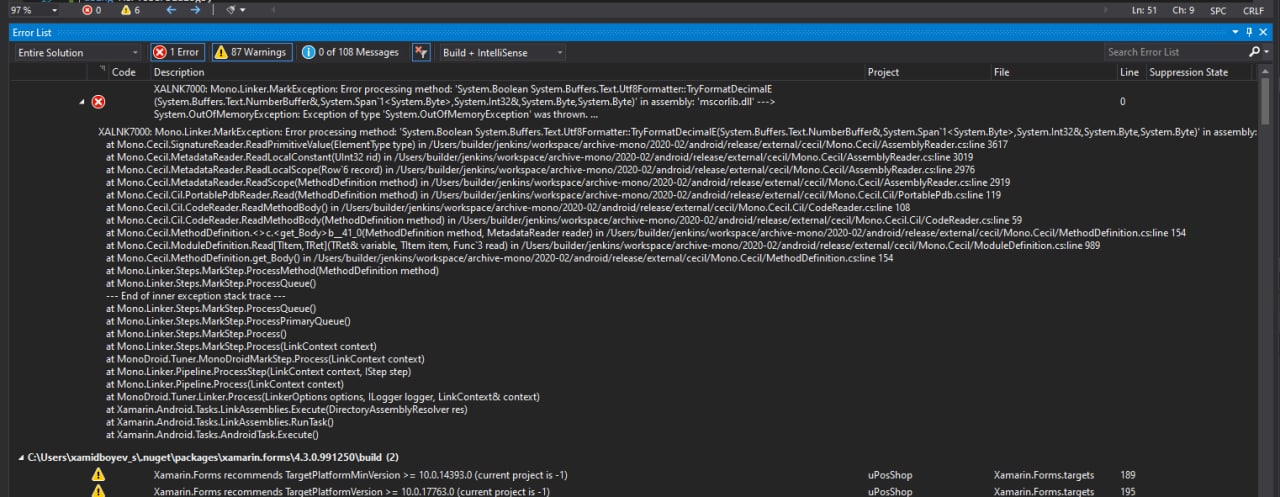Toggle the auto-hide pin on Error List

pyautogui.click(x=1249, y=32)
